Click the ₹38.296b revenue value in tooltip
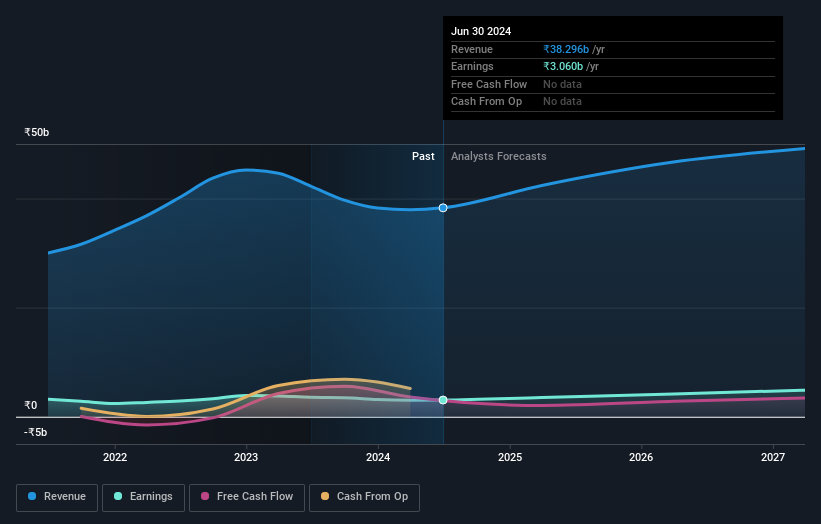The height and width of the screenshot is (524, 821). (566, 49)
